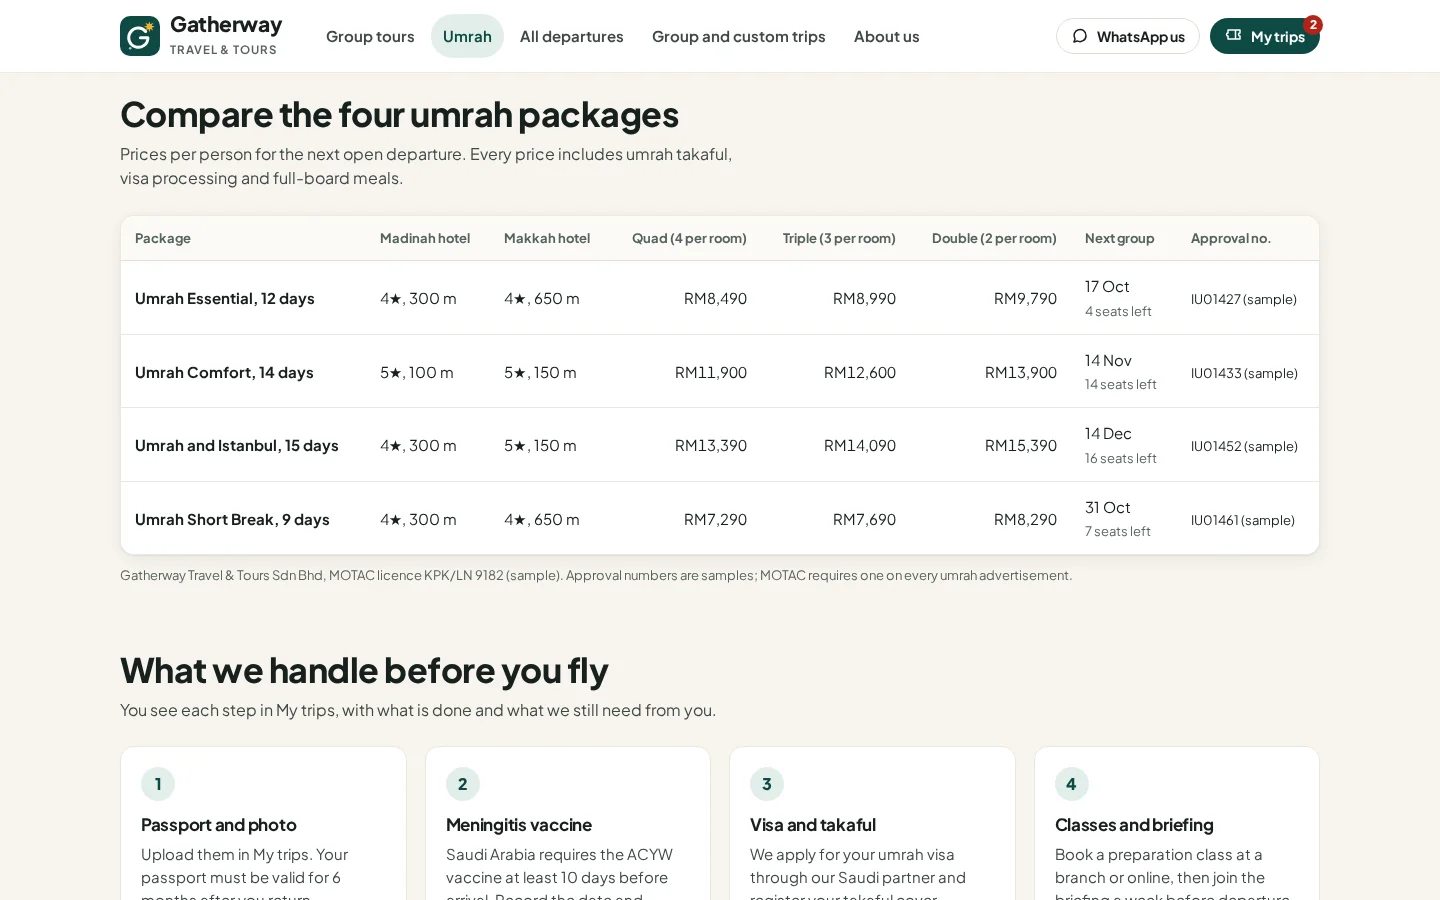
Task: Click the Approval no. column header
Action: pos(1231,238)
